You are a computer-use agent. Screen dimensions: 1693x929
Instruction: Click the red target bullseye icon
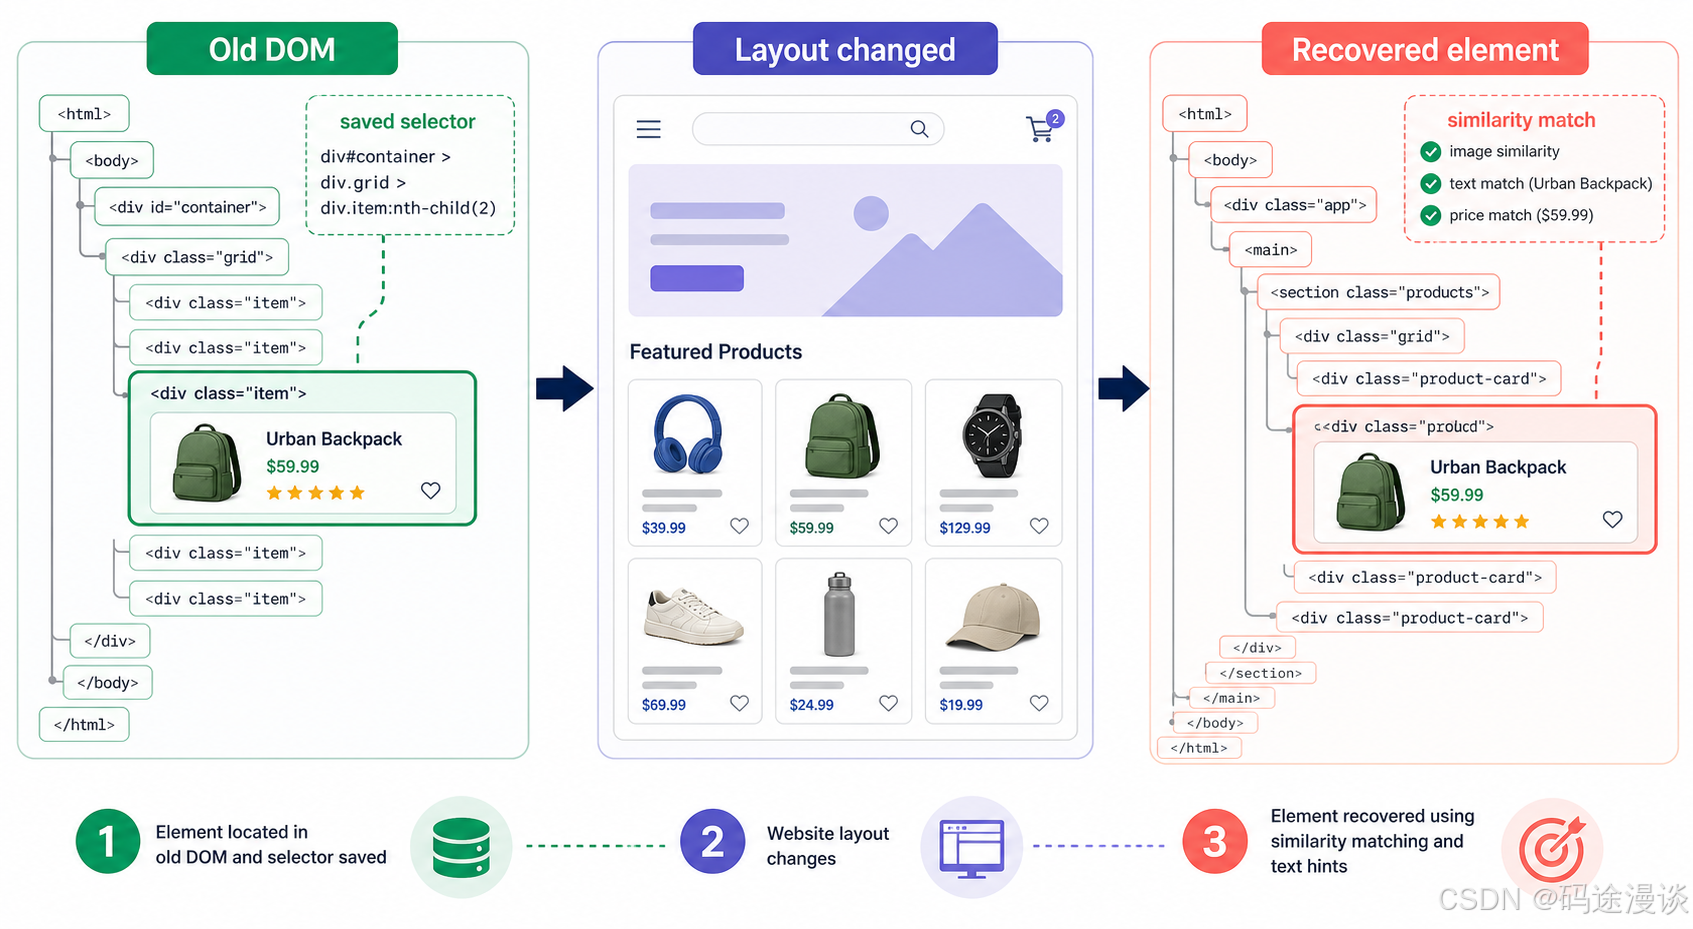pos(1552,848)
